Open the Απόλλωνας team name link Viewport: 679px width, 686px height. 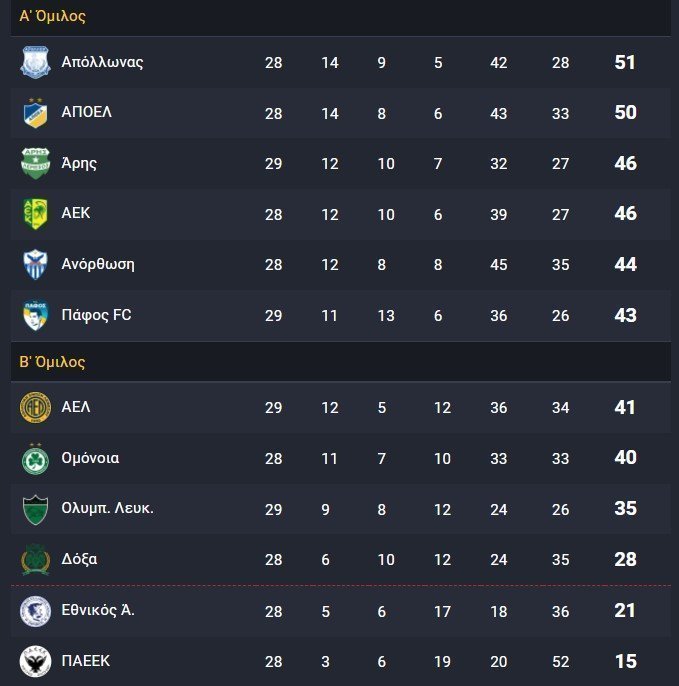(102, 62)
